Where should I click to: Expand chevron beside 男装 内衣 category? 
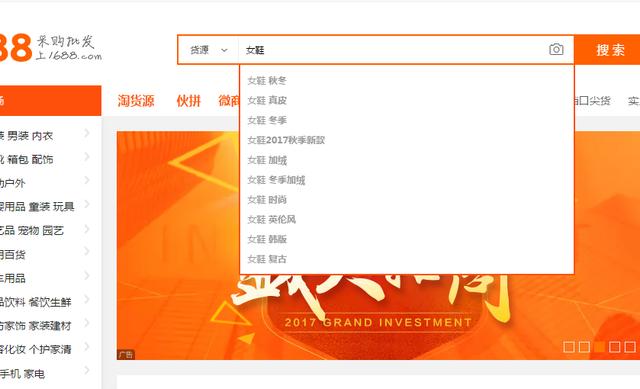pyautogui.click(x=87, y=133)
